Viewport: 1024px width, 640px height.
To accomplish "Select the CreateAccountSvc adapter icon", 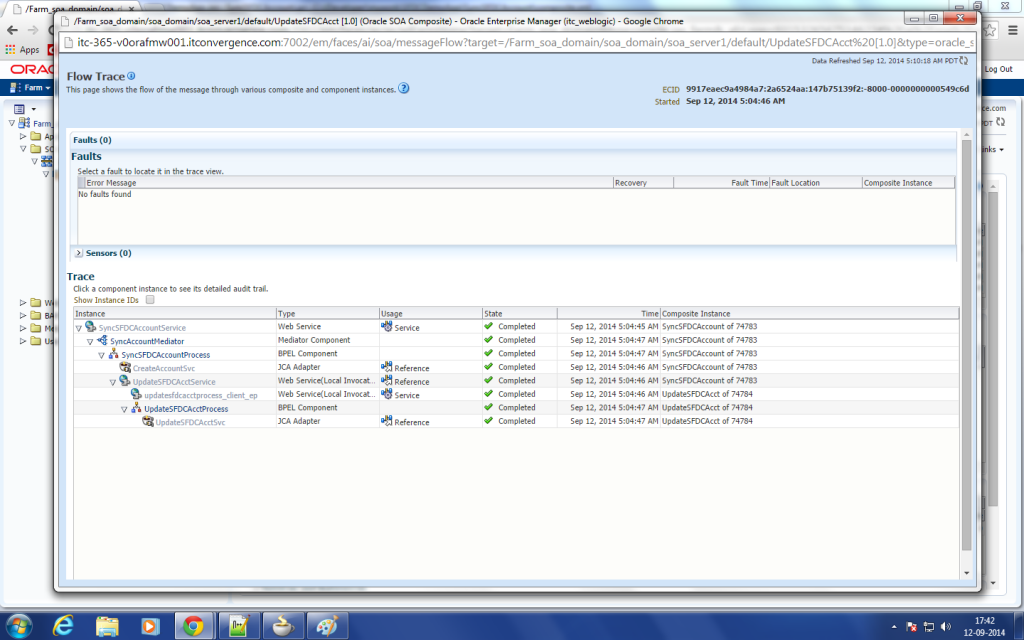I will [x=125, y=368].
